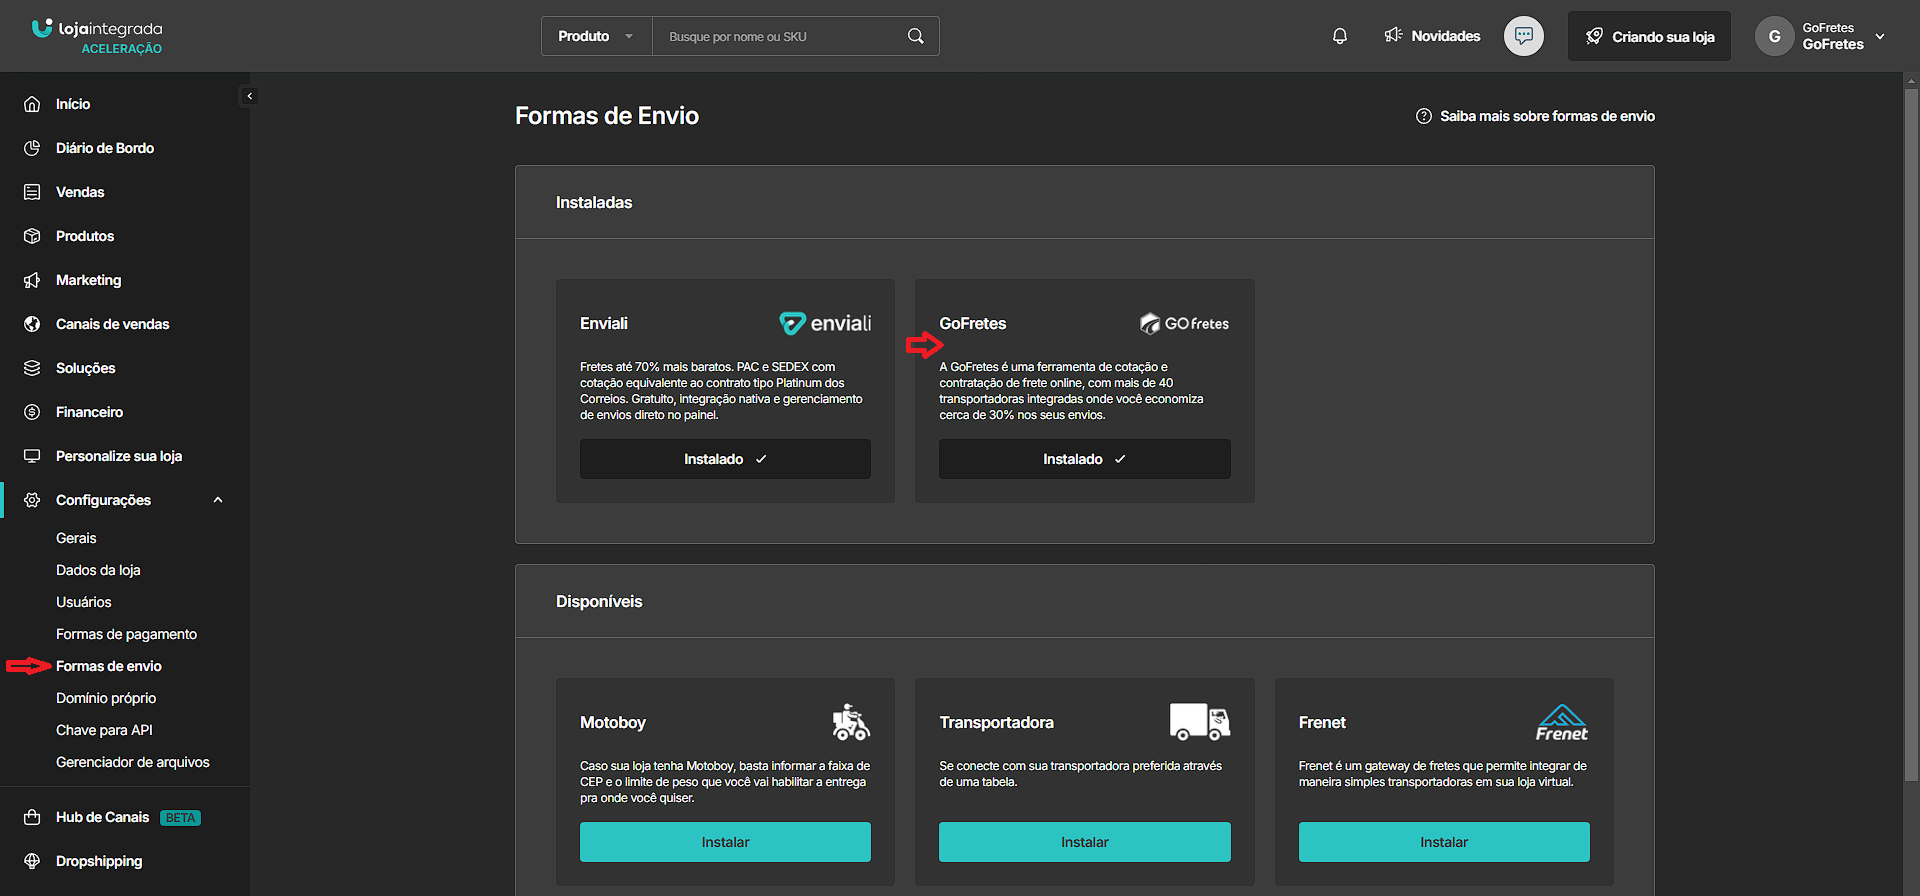Click Instalado button on GoFretes card
This screenshot has height=896, width=1920.
1085,459
